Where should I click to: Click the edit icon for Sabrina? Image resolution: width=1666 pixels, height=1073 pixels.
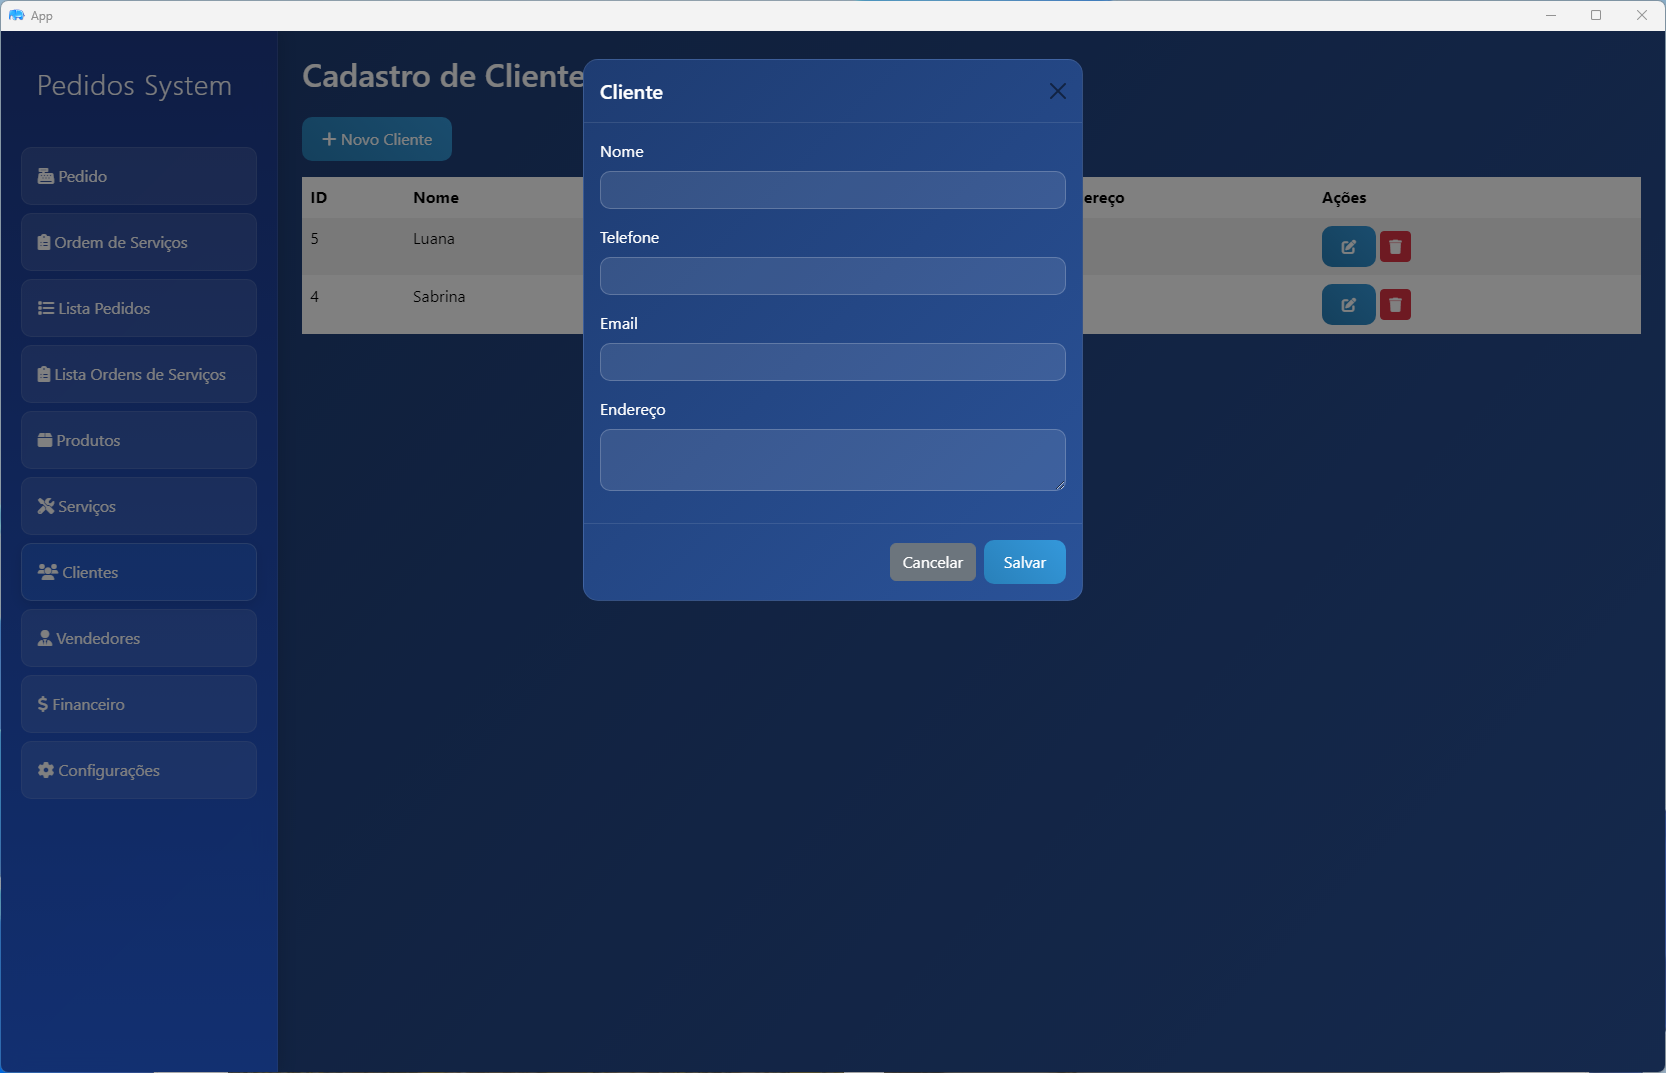(1348, 305)
